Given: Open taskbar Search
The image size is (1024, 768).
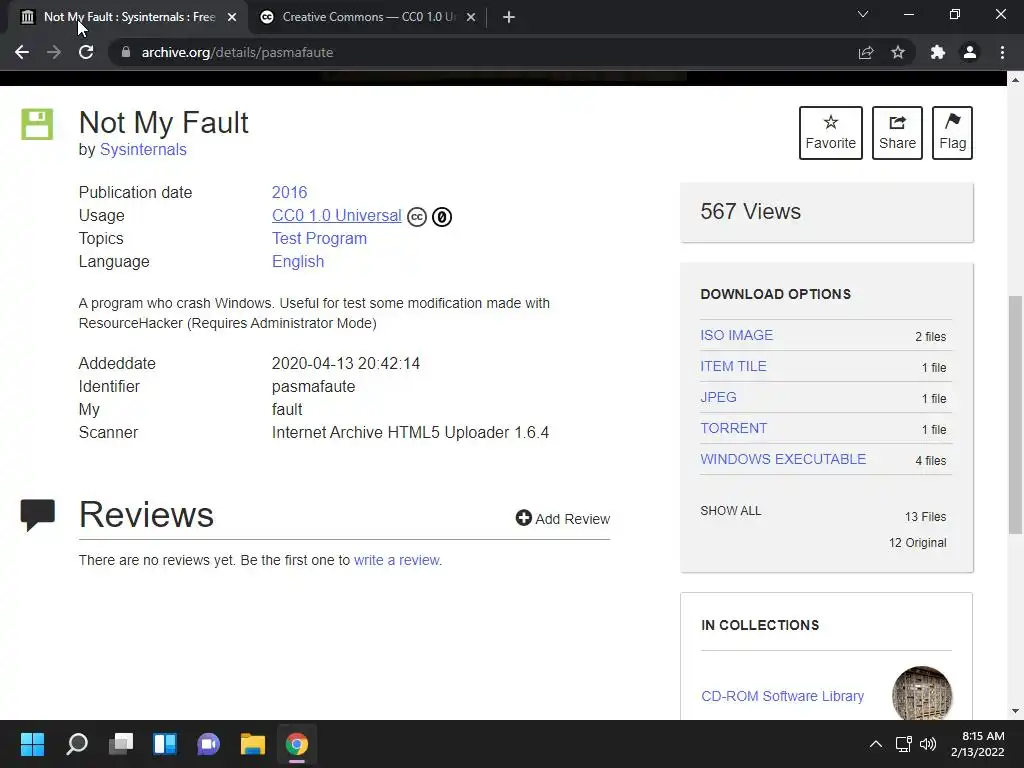Looking at the screenshot, I should pos(76,744).
